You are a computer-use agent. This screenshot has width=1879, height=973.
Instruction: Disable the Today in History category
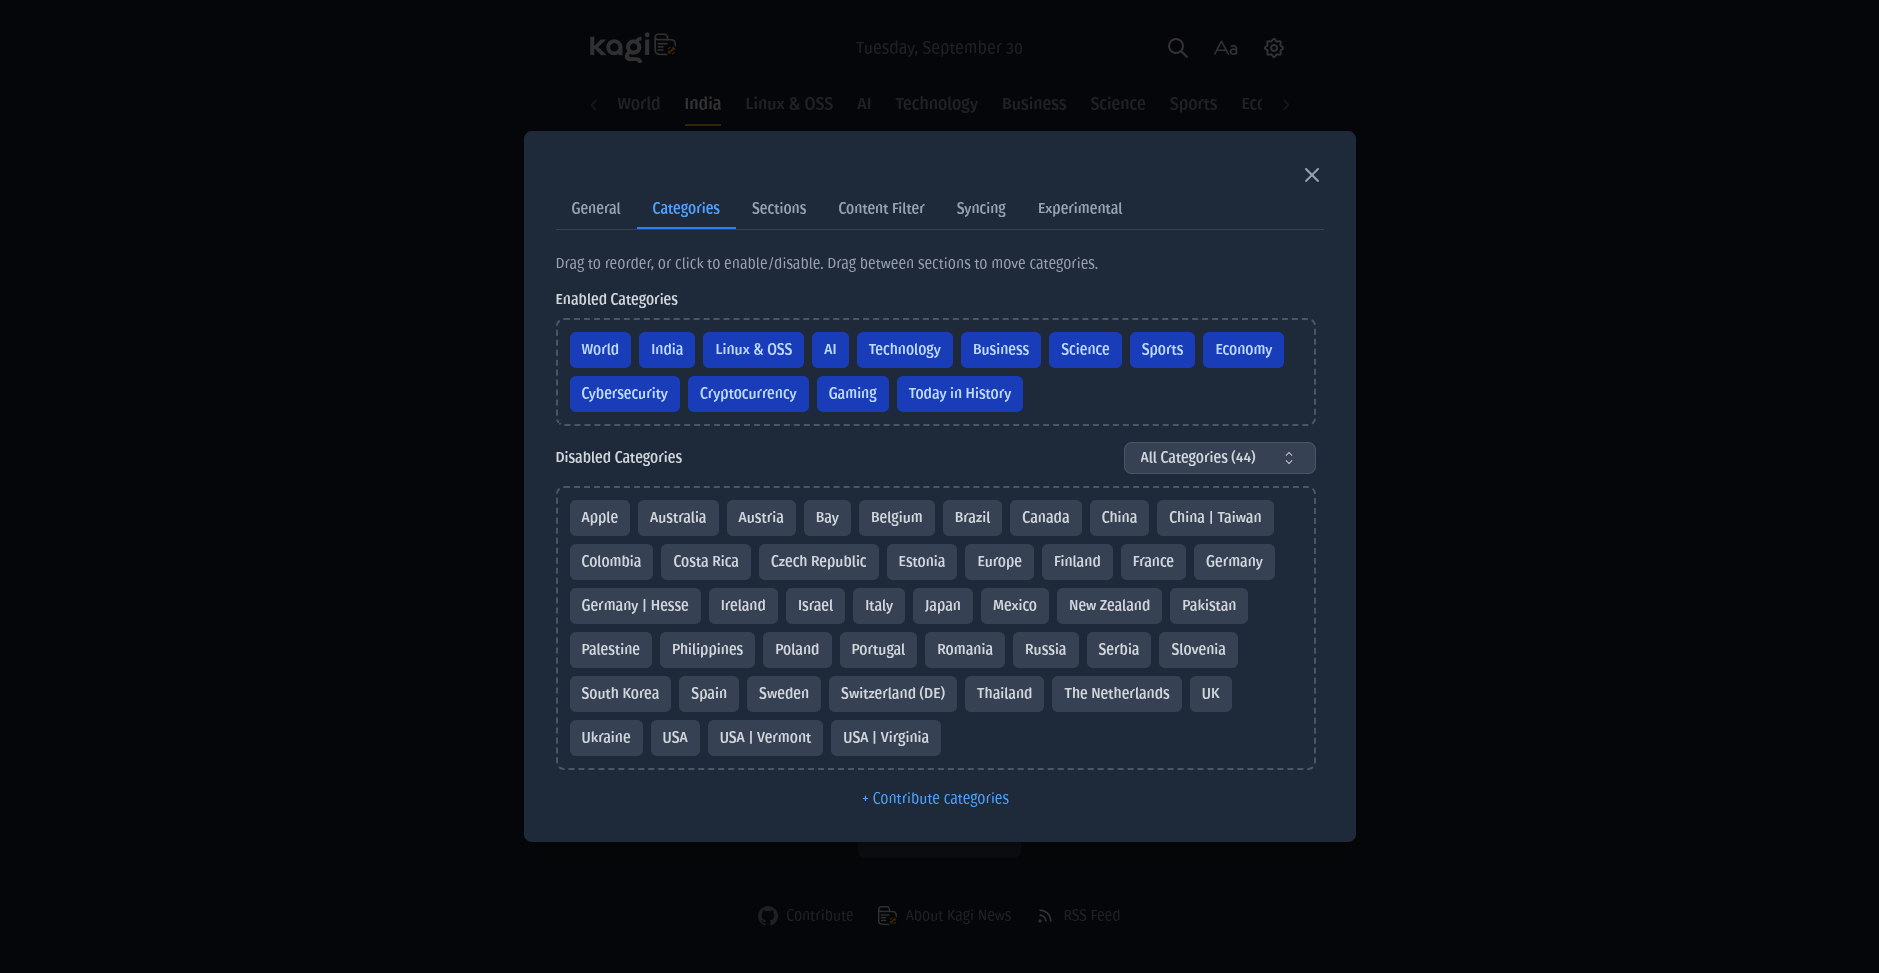coord(959,394)
